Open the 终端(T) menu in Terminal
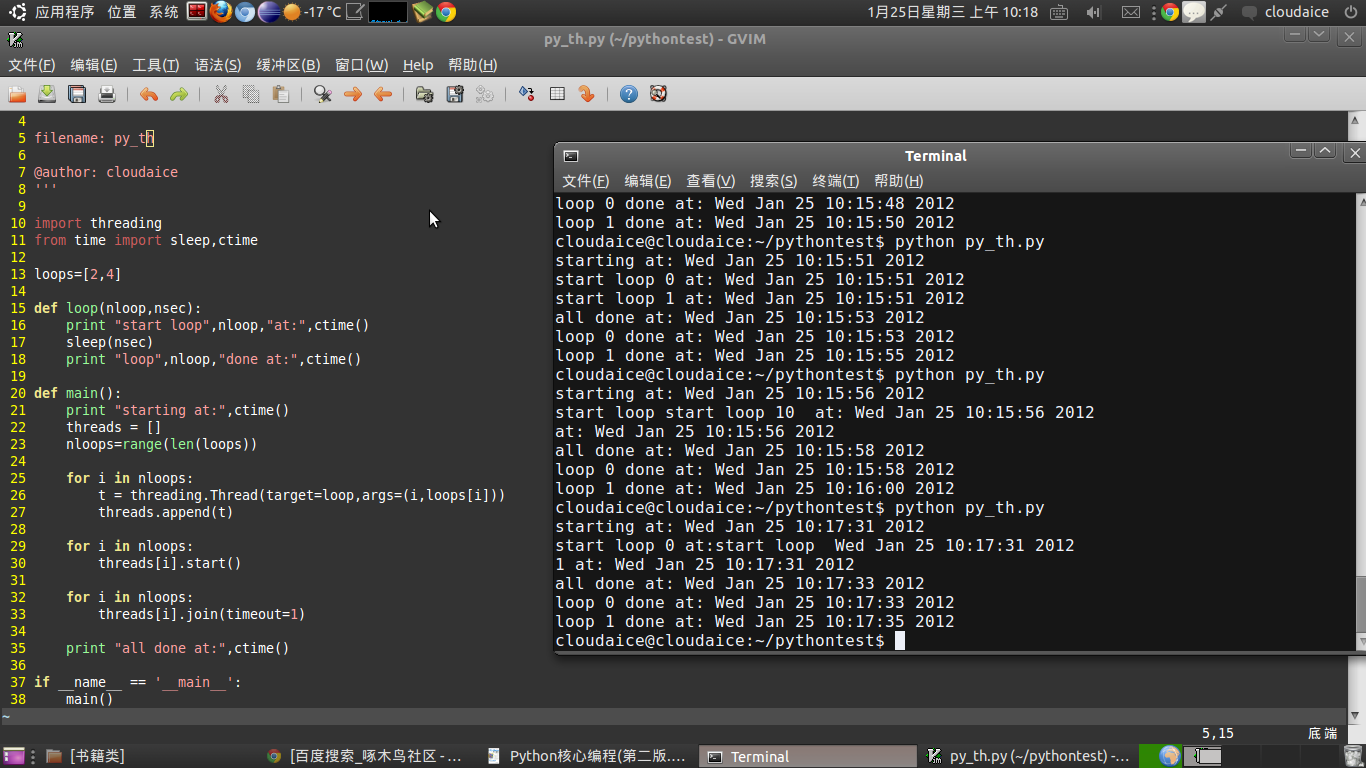This screenshot has width=1366, height=768. [x=835, y=181]
